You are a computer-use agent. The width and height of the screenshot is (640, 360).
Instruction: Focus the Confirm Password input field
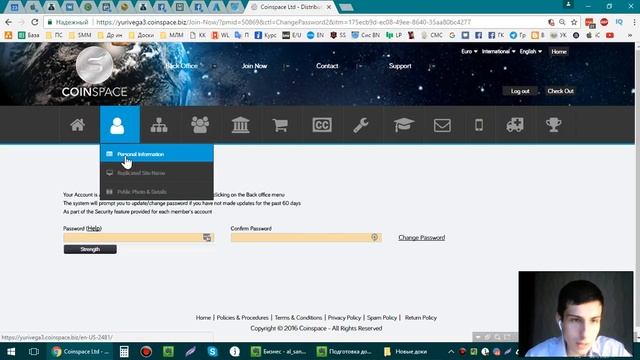pyautogui.click(x=306, y=238)
